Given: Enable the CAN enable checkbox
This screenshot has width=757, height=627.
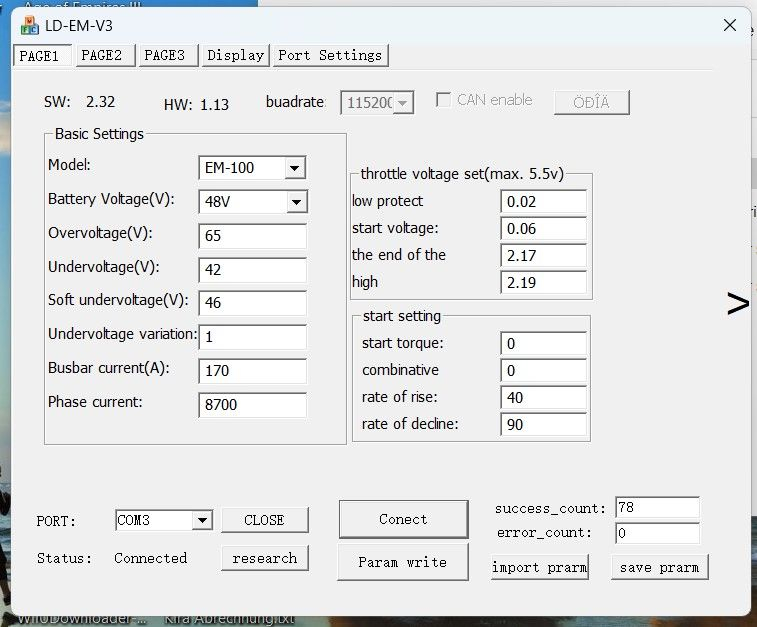Looking at the screenshot, I should click(x=443, y=101).
